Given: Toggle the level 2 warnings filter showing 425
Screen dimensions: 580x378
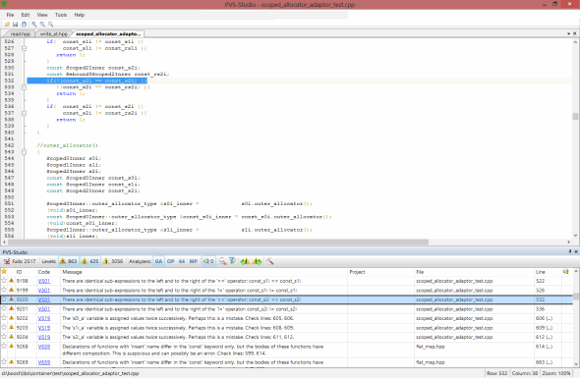Looking at the screenshot, I should [x=90, y=261].
